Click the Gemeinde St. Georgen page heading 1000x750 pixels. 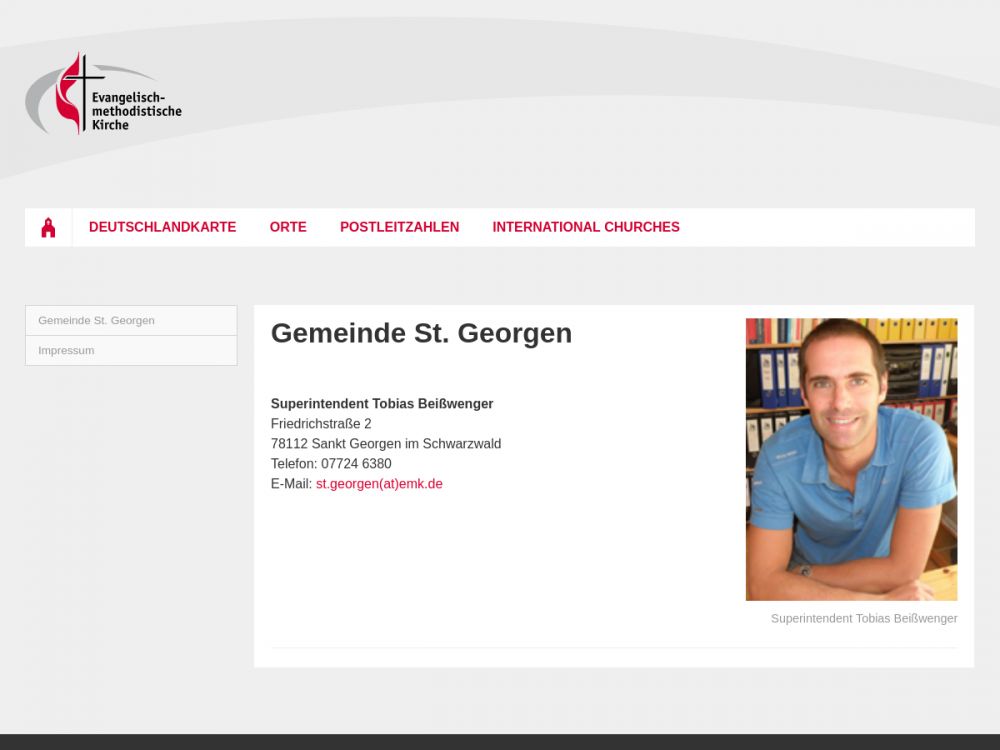(x=422, y=334)
